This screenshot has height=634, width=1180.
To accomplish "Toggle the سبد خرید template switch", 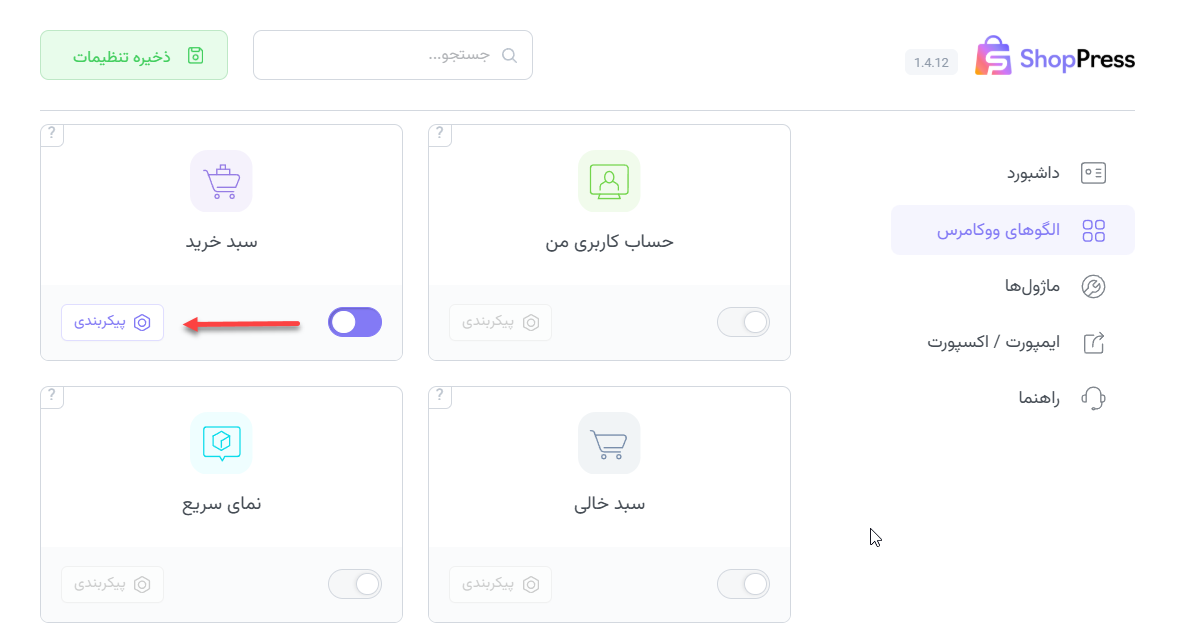I will click(355, 322).
